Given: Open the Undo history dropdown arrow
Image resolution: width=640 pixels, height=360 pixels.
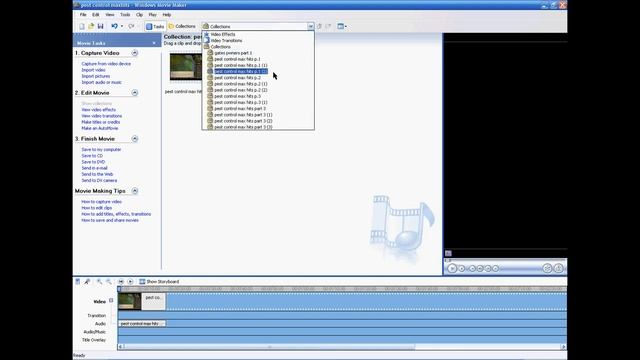Looking at the screenshot, I should click(122, 26).
